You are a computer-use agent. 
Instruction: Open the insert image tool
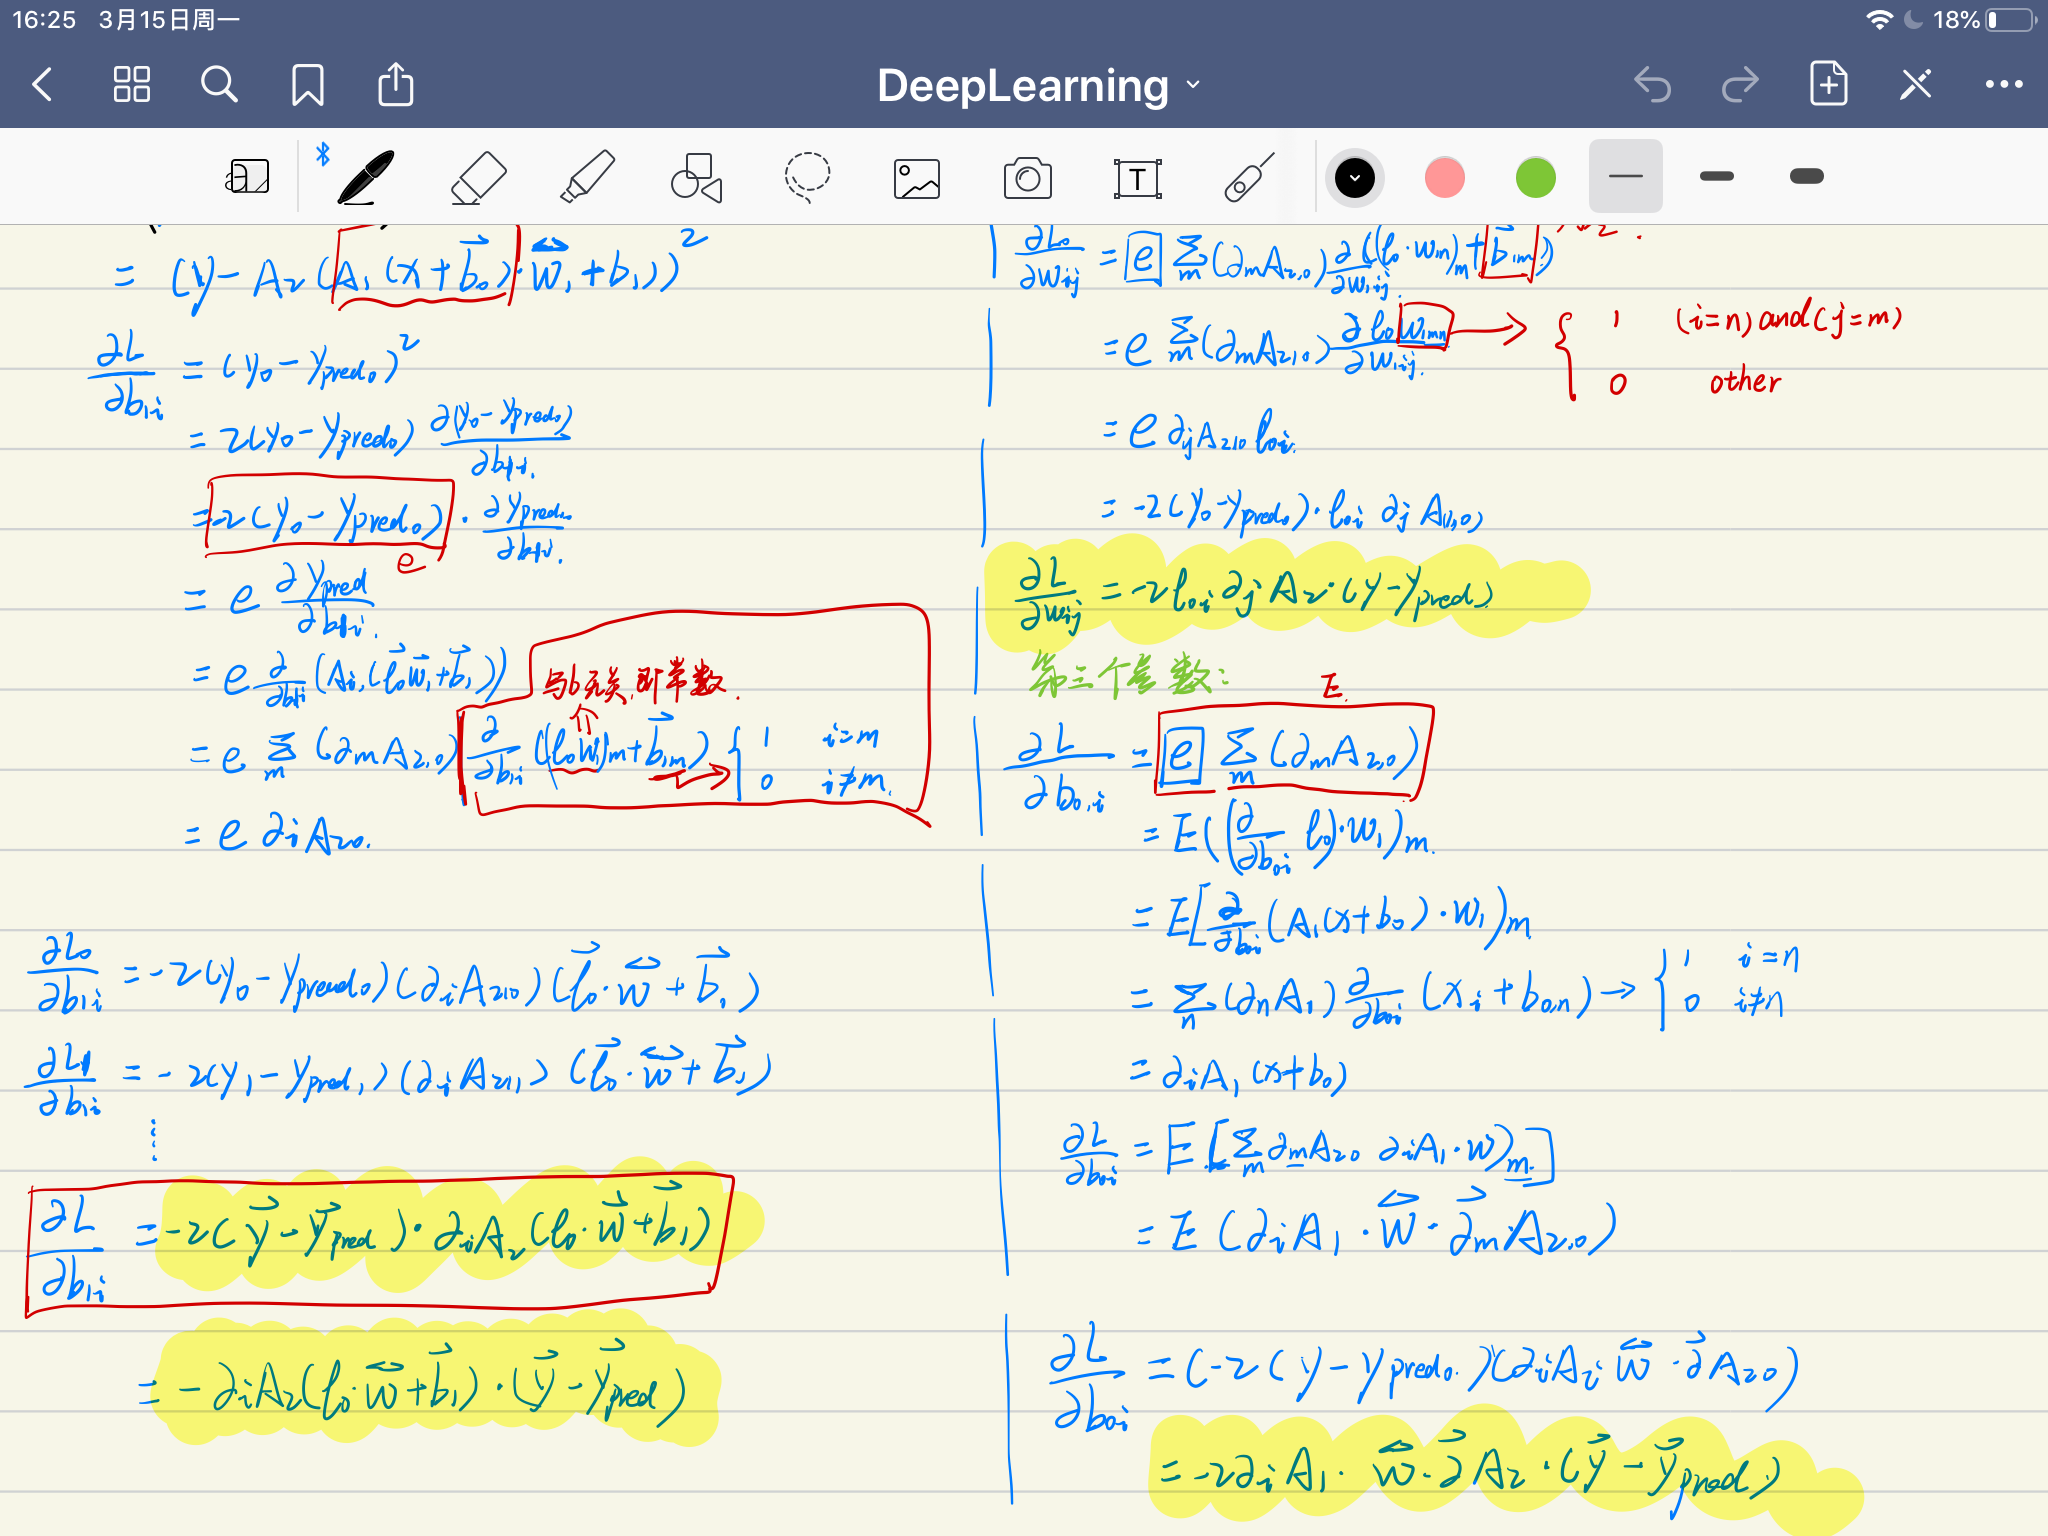[x=917, y=178]
